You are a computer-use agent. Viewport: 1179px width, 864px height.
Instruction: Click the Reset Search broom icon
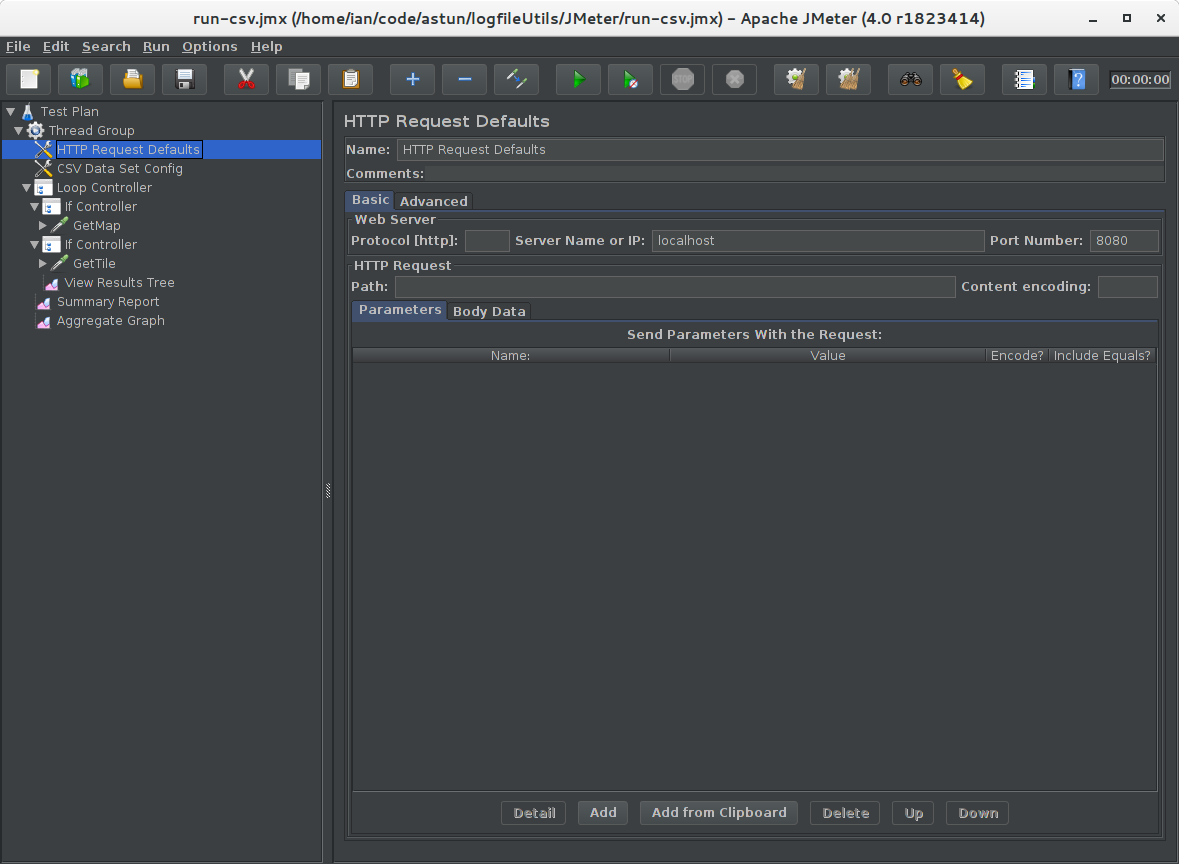962,79
